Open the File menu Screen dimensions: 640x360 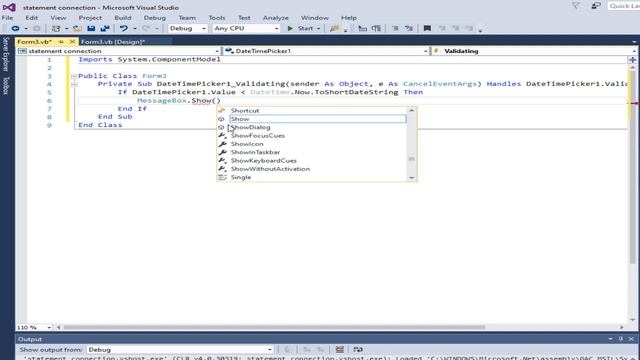[7, 18]
